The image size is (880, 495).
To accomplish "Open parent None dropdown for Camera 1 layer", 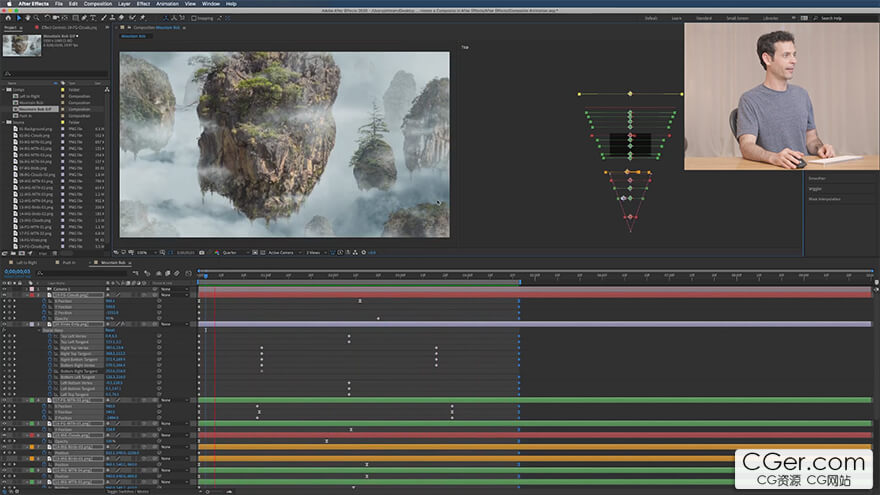I will click(x=175, y=289).
